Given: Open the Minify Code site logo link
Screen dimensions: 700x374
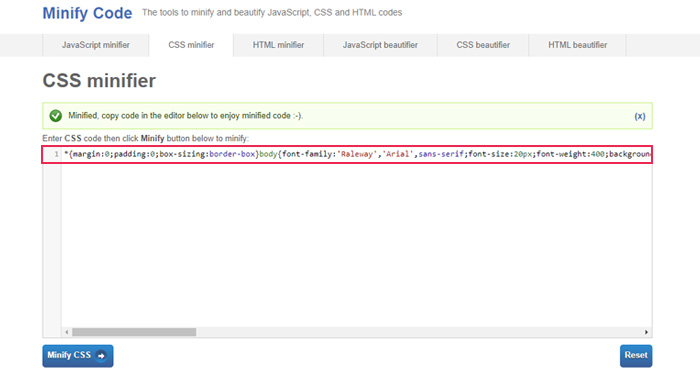Looking at the screenshot, I should click(x=87, y=13).
